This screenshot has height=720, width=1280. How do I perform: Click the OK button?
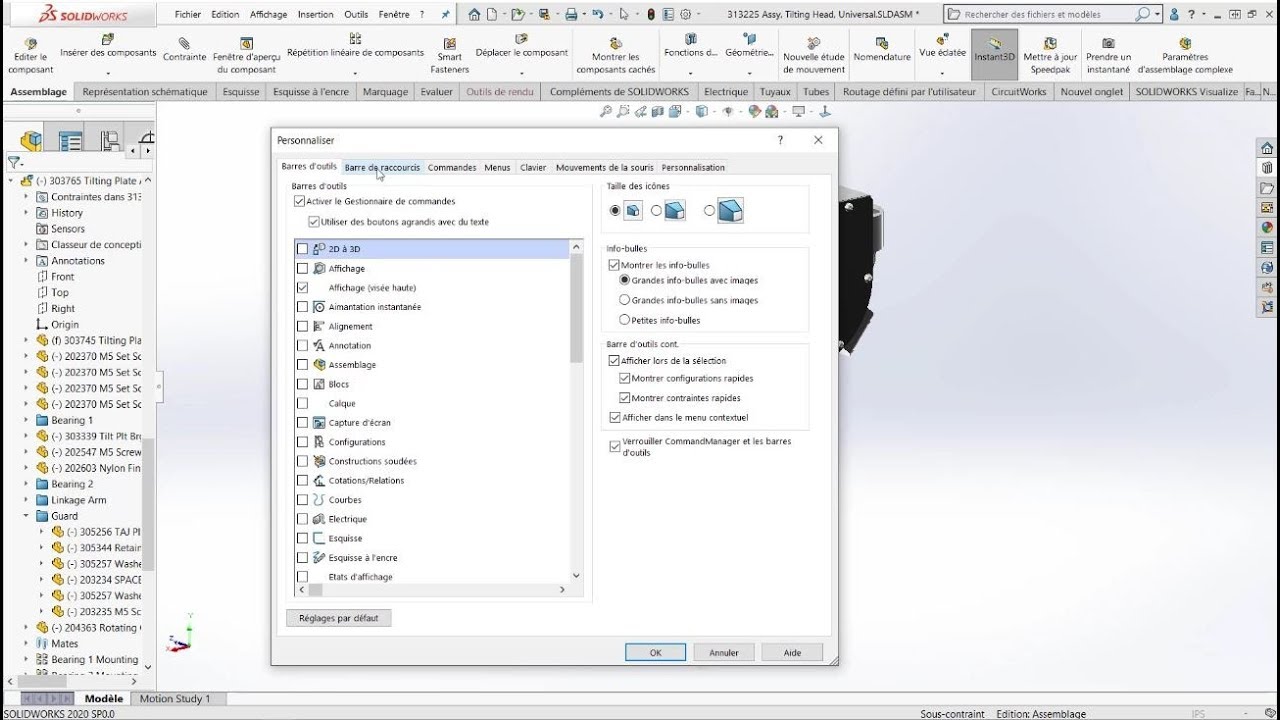[x=655, y=652]
